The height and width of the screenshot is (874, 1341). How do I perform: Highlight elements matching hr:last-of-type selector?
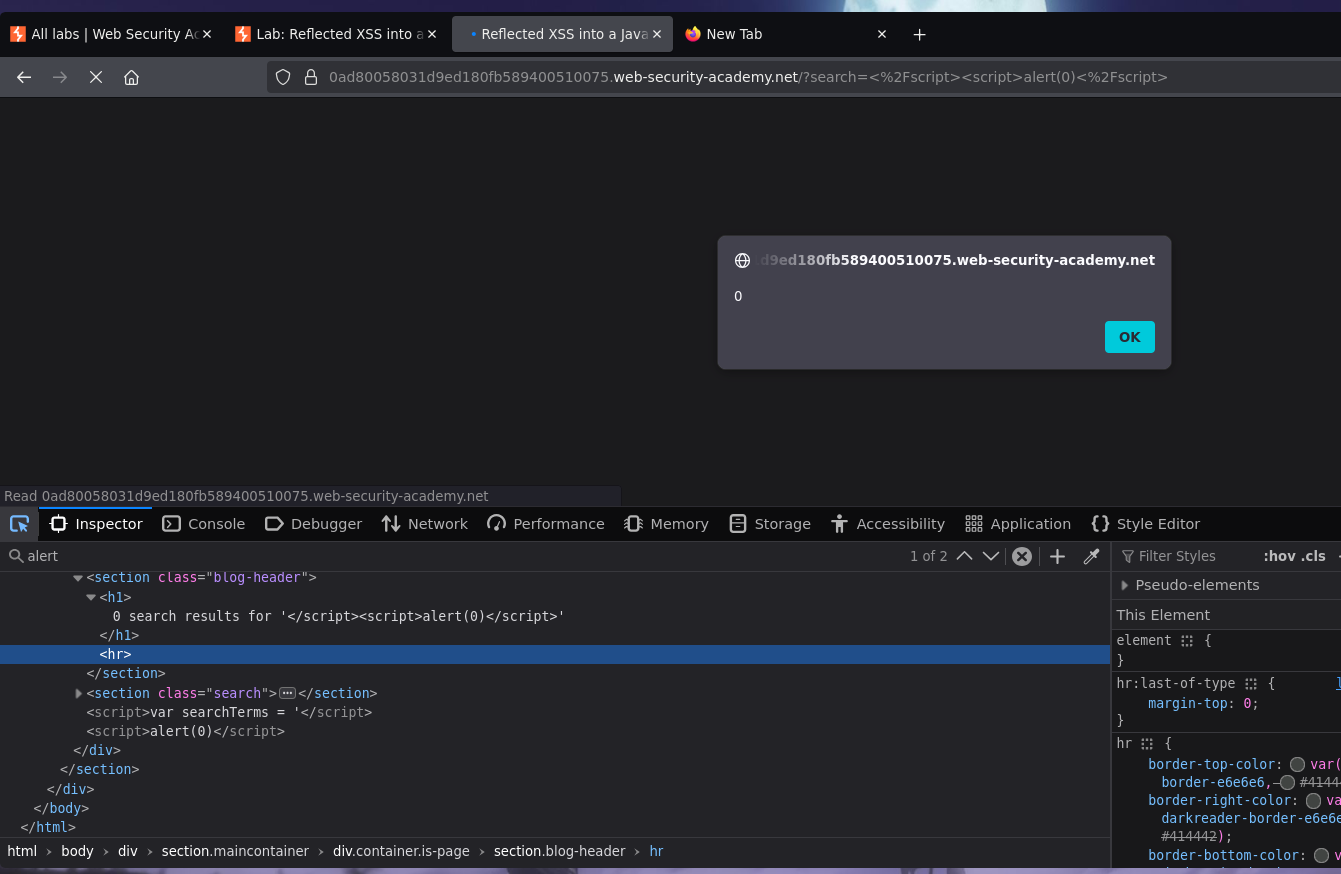point(1251,684)
